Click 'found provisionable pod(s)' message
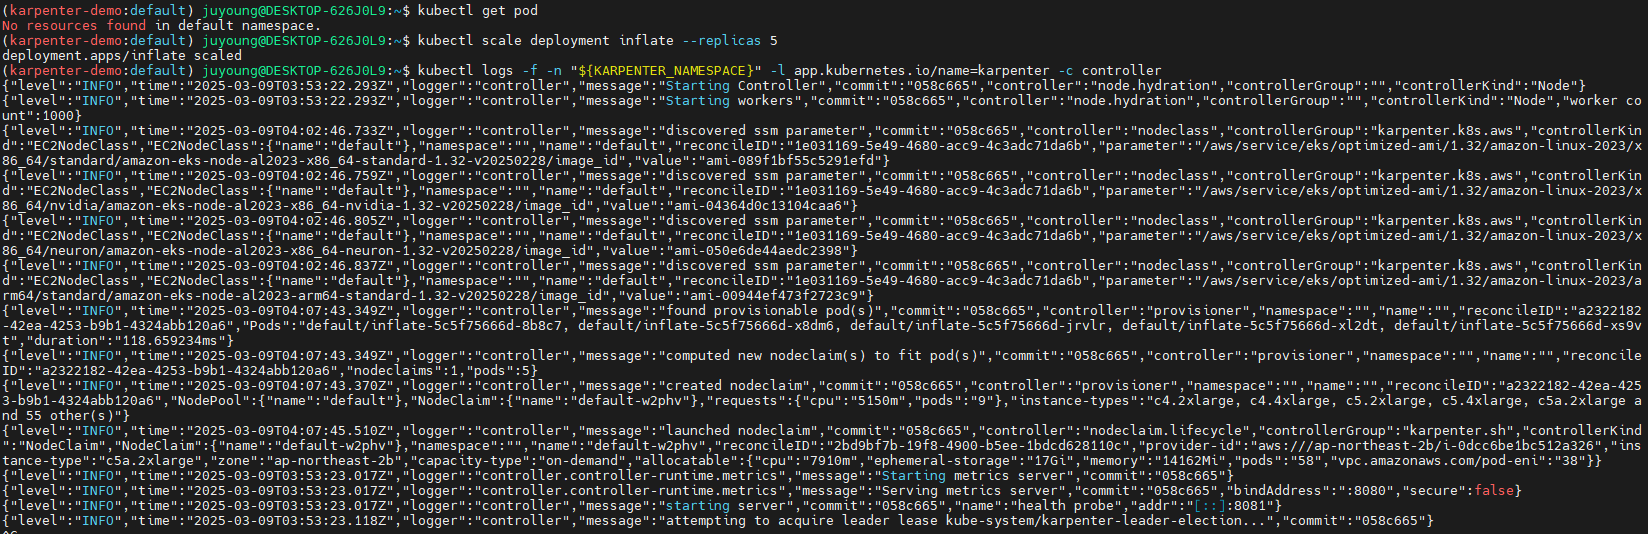This screenshot has width=1648, height=534. point(770,310)
